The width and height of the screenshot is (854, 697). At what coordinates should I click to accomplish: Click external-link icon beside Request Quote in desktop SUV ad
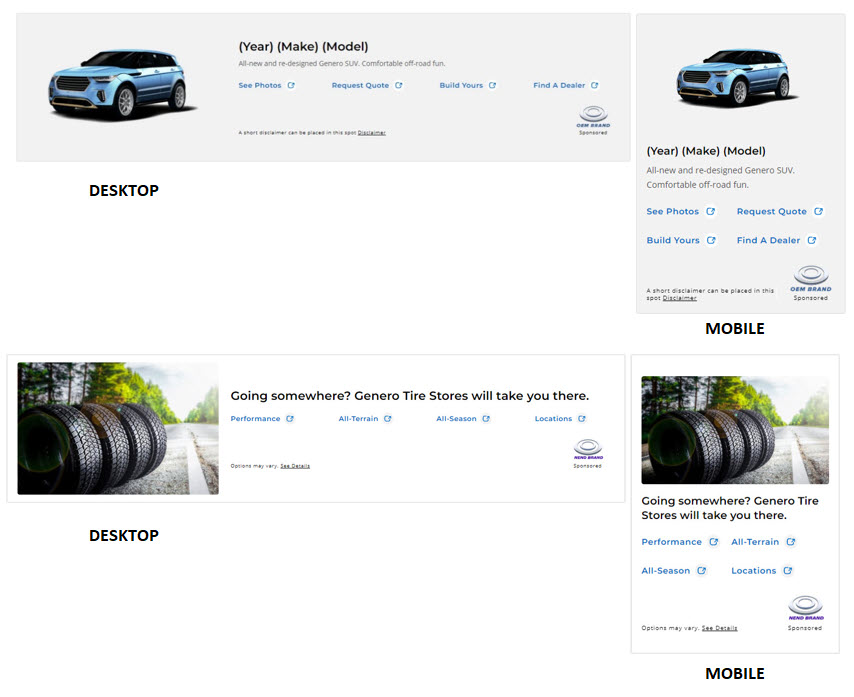pyautogui.click(x=398, y=86)
